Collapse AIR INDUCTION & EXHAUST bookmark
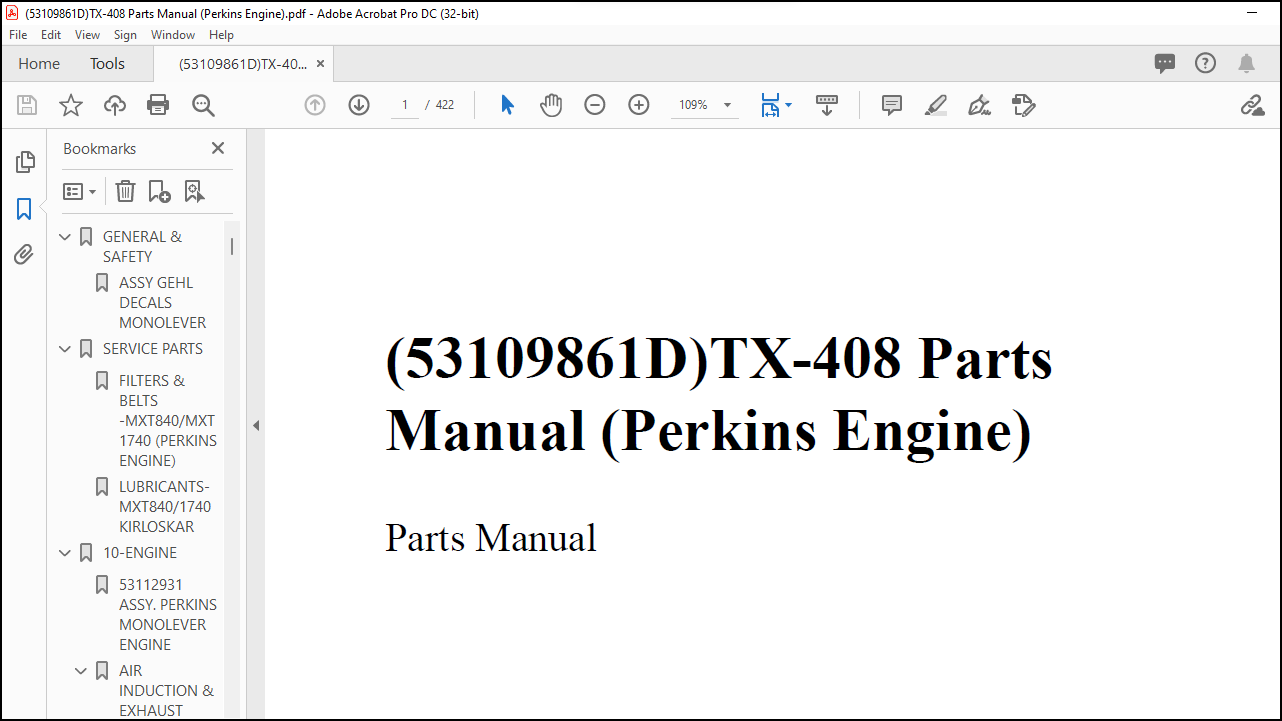 [81, 671]
